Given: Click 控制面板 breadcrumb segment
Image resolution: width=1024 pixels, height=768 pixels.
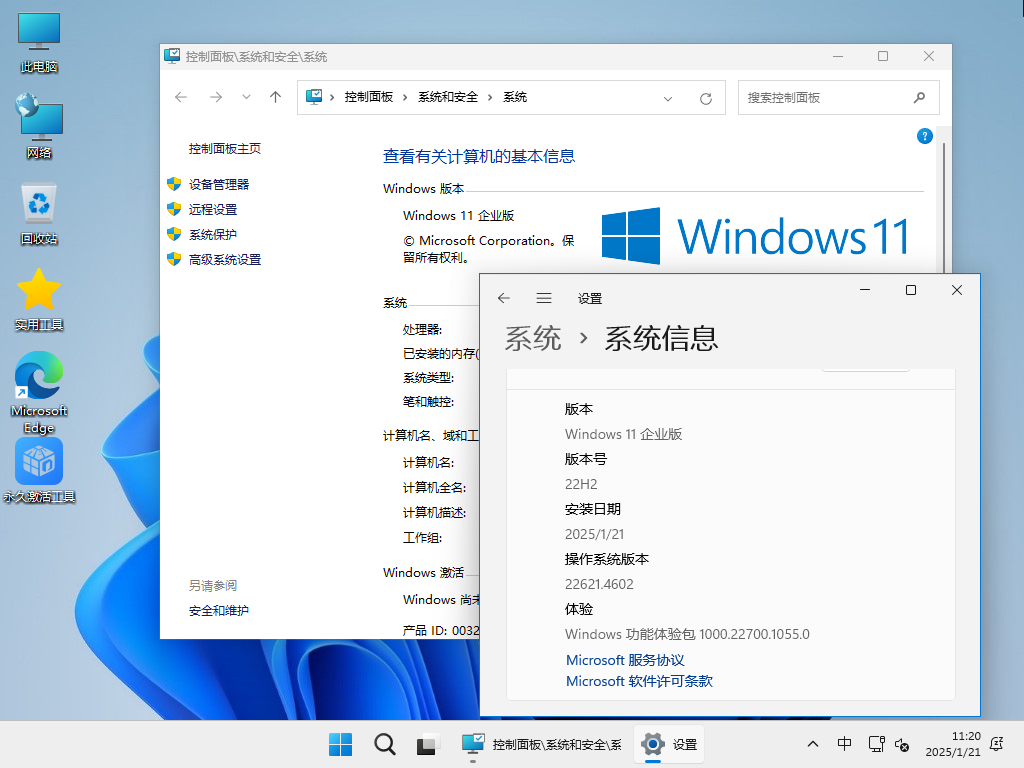Looking at the screenshot, I should click(369, 97).
